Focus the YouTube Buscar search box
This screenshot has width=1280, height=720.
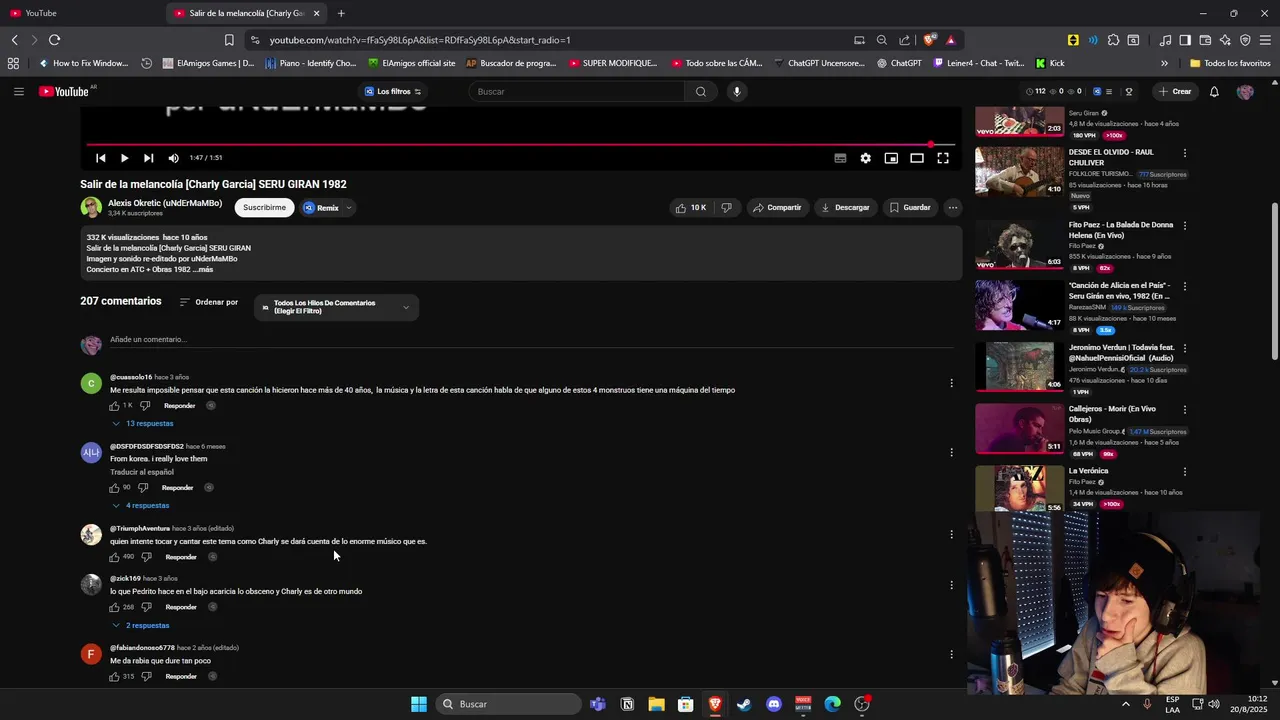pyautogui.click(x=577, y=91)
